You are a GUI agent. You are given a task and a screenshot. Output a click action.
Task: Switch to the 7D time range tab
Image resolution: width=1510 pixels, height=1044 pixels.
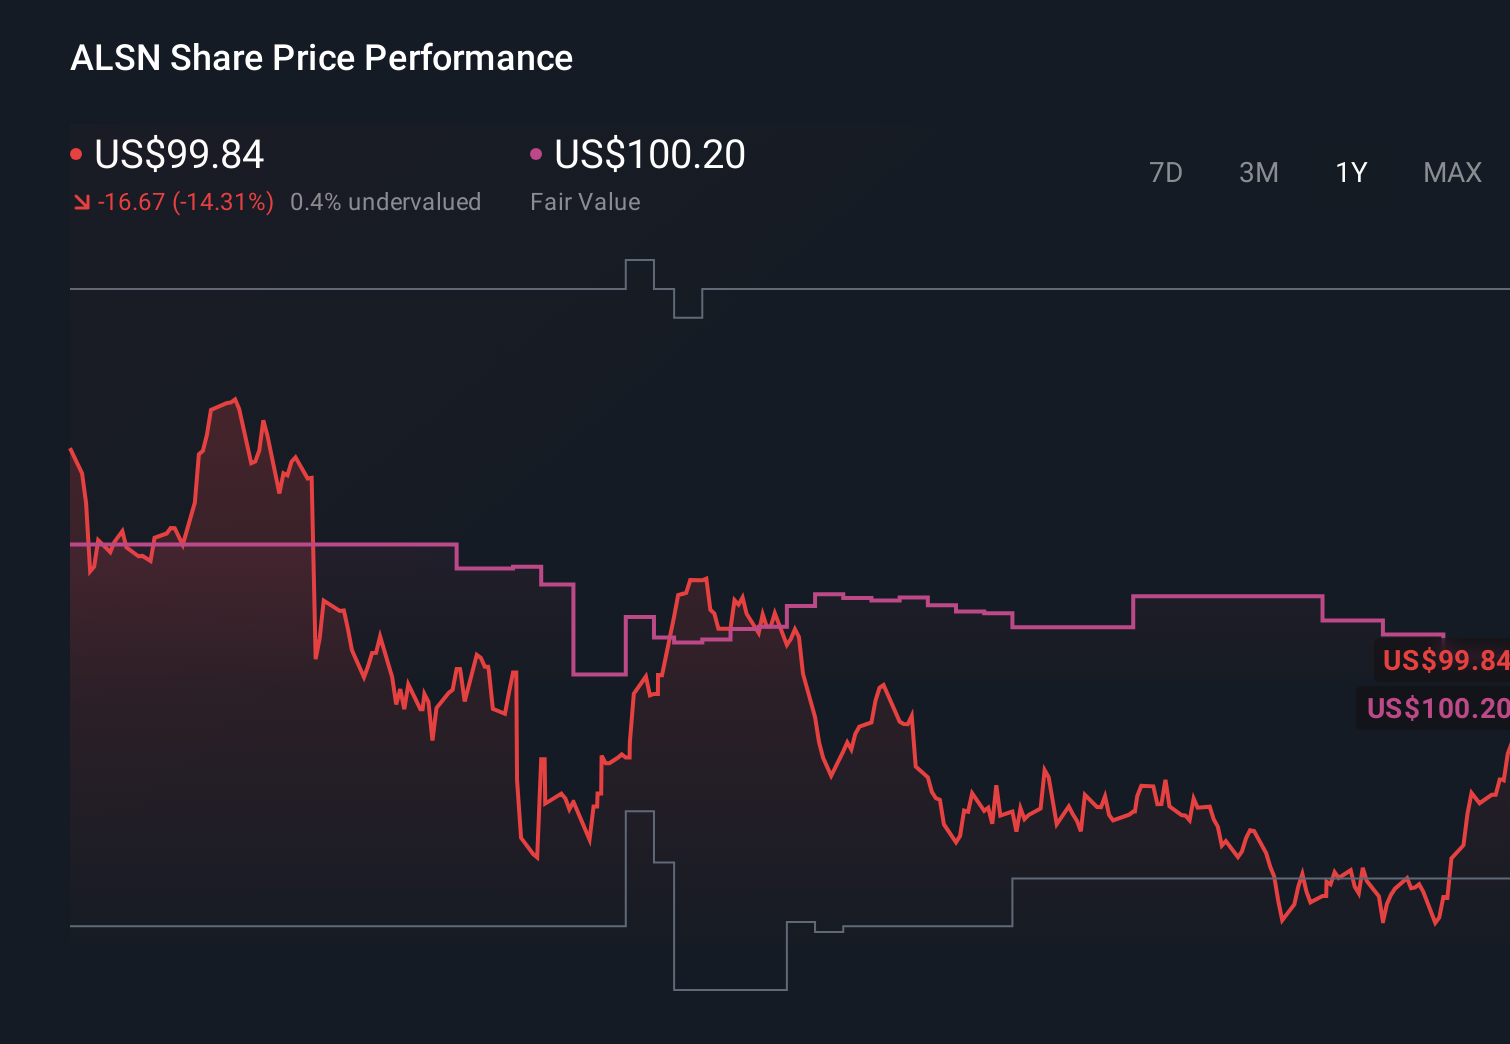coord(1166,172)
